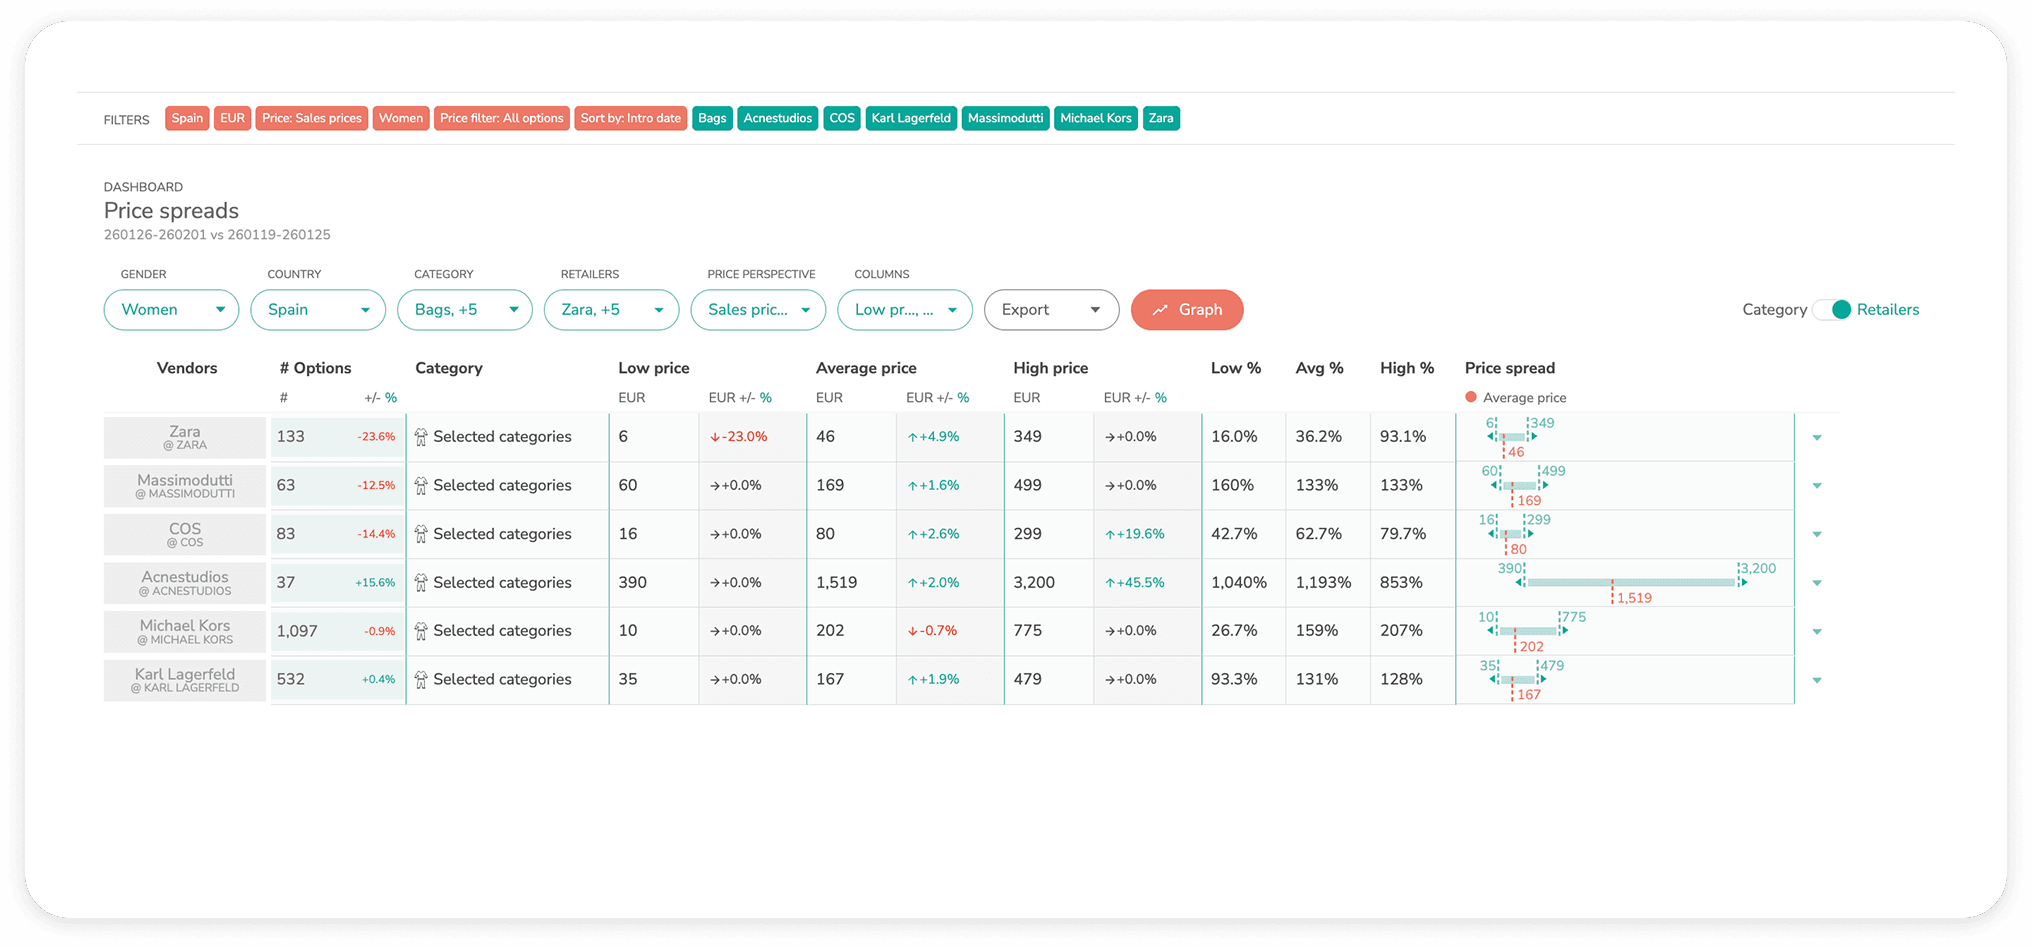Screen dimensions: 2032x947
Task: Click the COS row price spread bar
Action: coord(1510,534)
